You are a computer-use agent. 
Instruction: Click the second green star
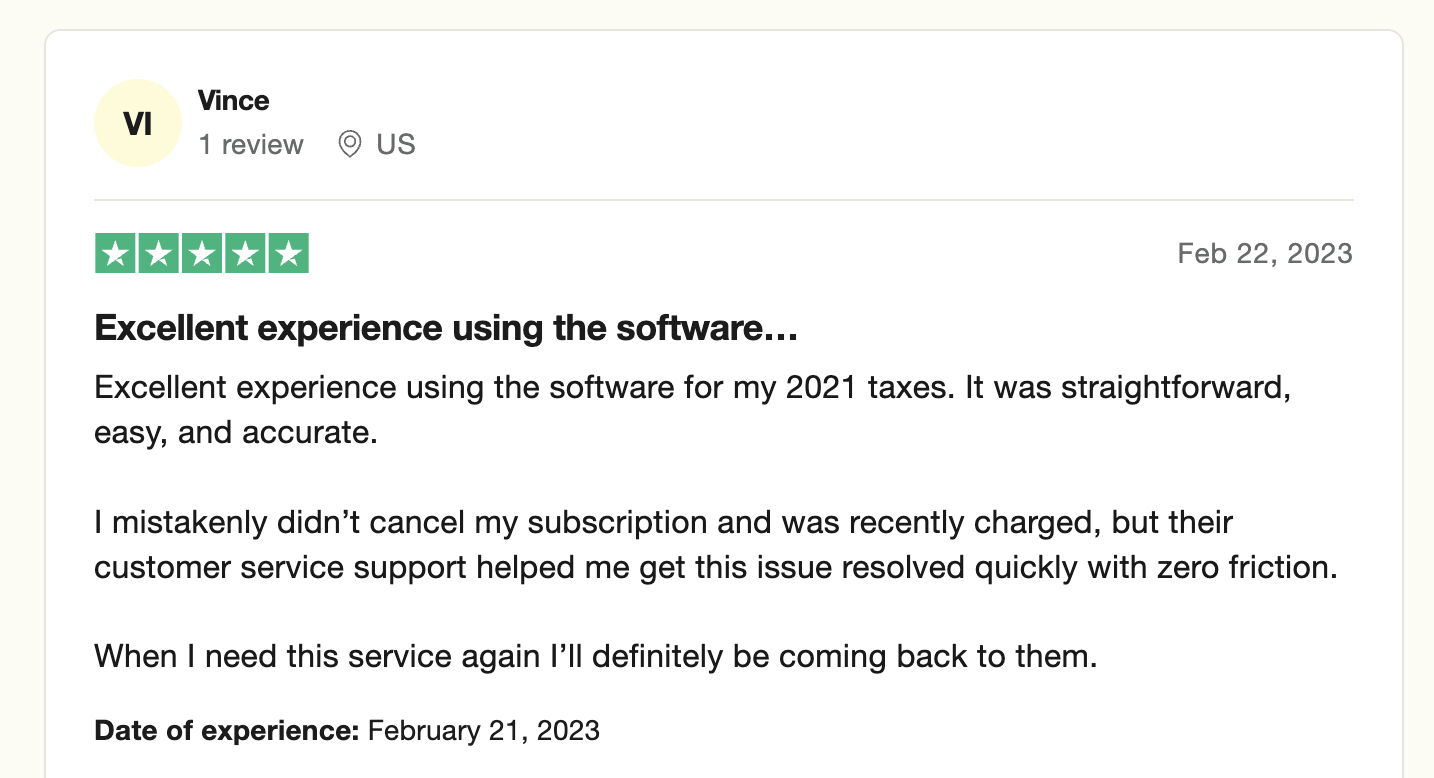159,254
